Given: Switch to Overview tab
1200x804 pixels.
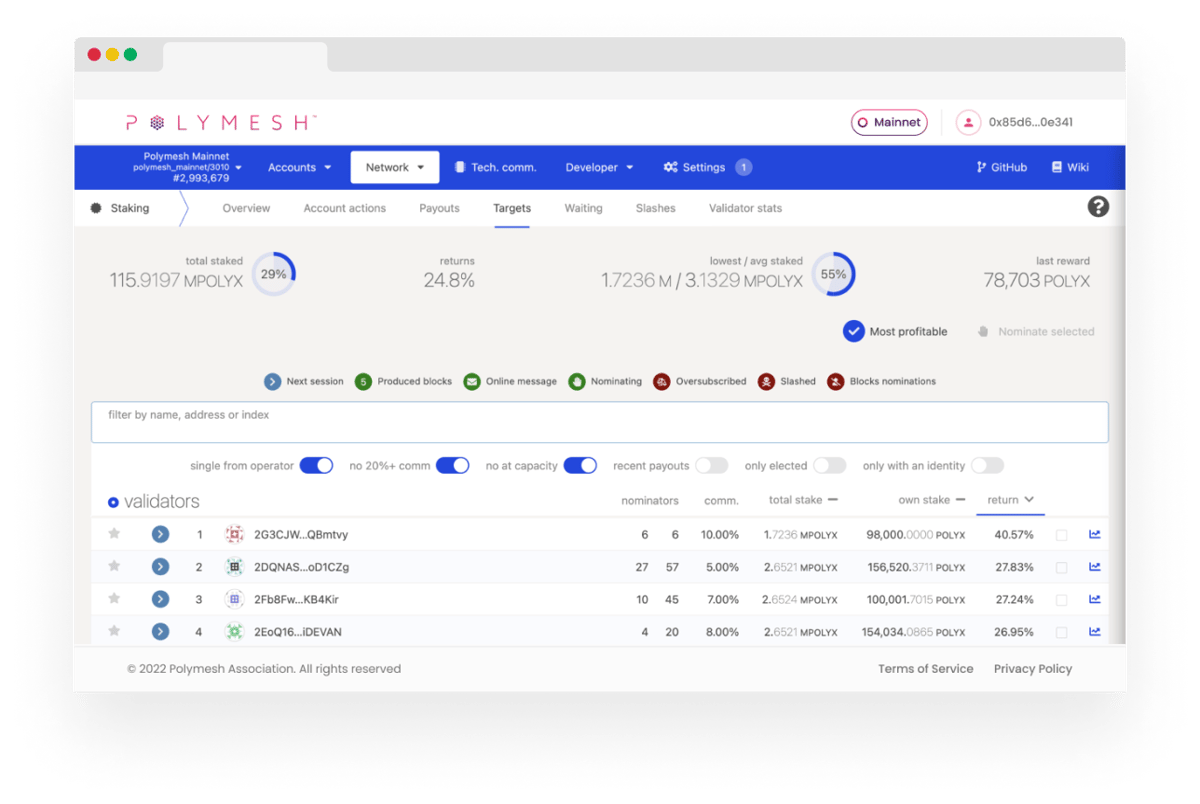Looking at the screenshot, I should click(246, 208).
